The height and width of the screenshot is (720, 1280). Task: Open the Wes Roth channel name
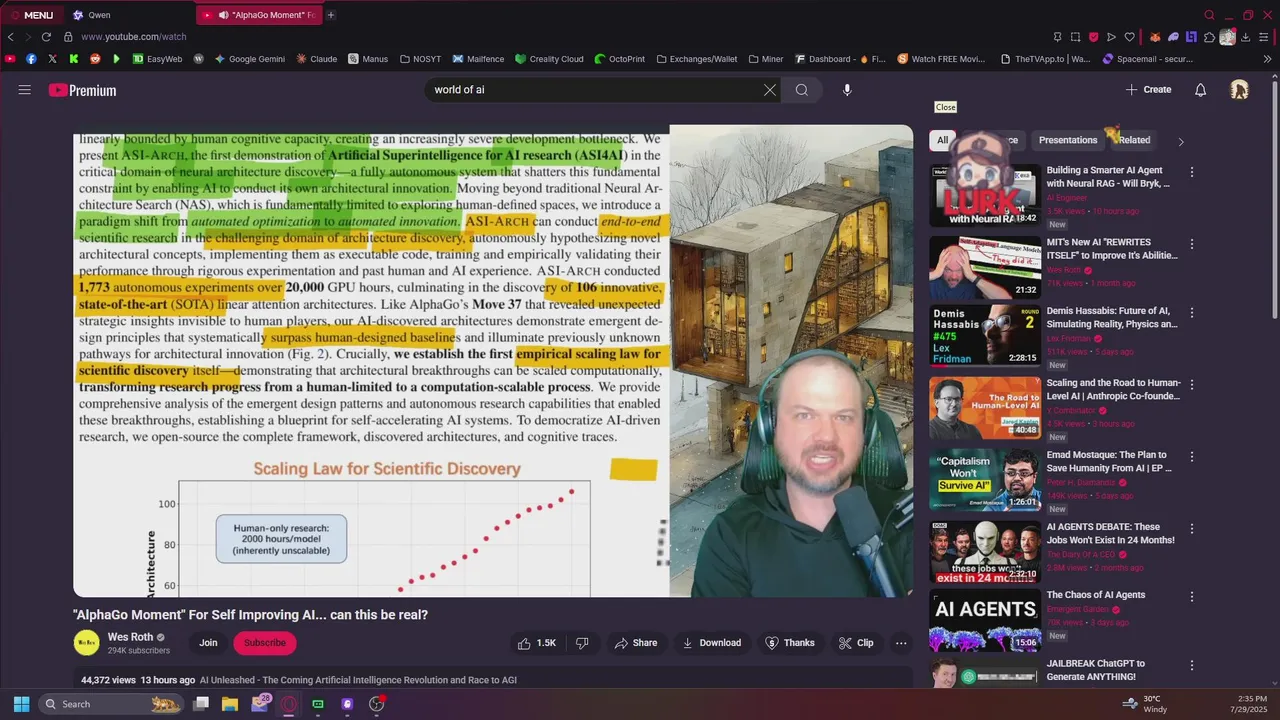point(130,637)
